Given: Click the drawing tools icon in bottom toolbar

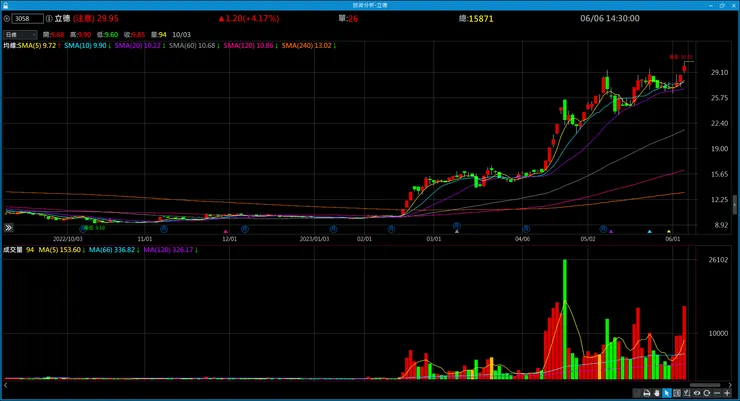Looking at the screenshot, I should (687, 393).
